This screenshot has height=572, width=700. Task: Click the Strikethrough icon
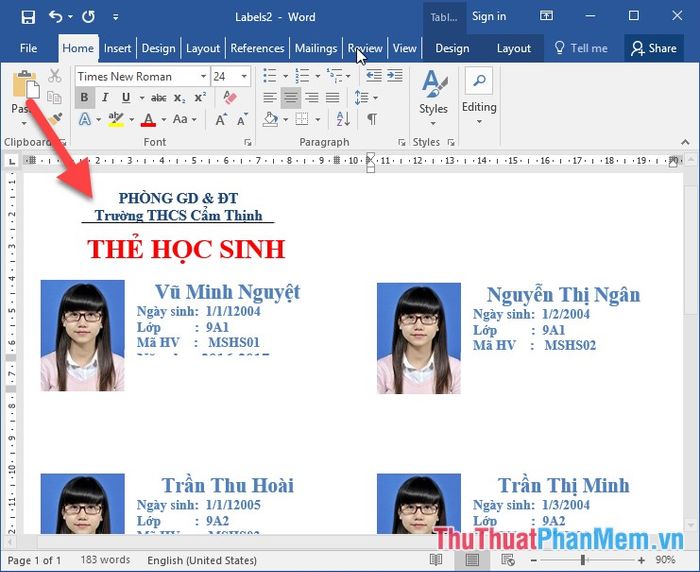[158, 98]
